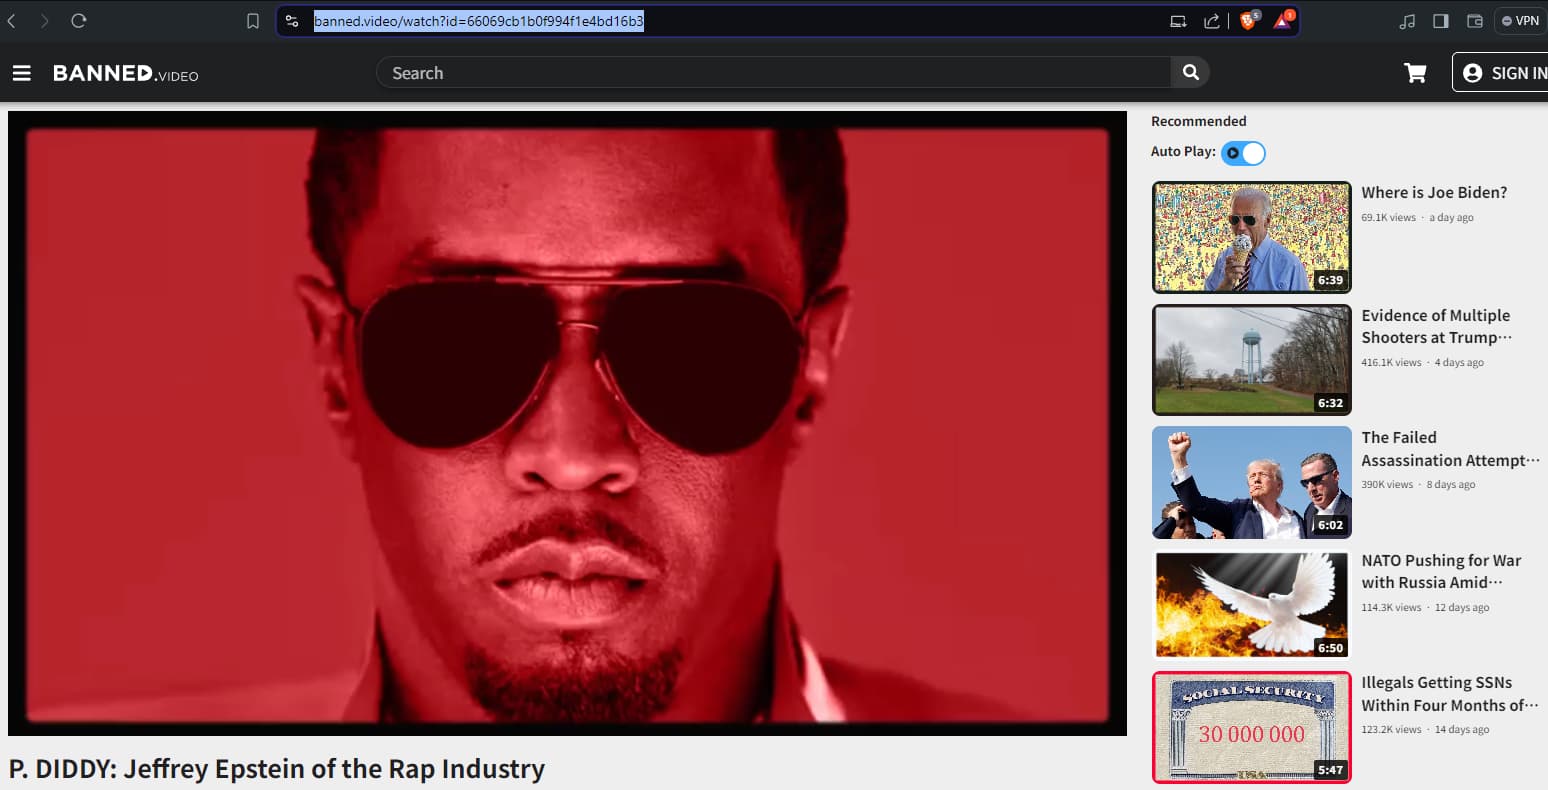Toggle the Auto Play switch
This screenshot has width=1548, height=790.
tap(1243, 153)
